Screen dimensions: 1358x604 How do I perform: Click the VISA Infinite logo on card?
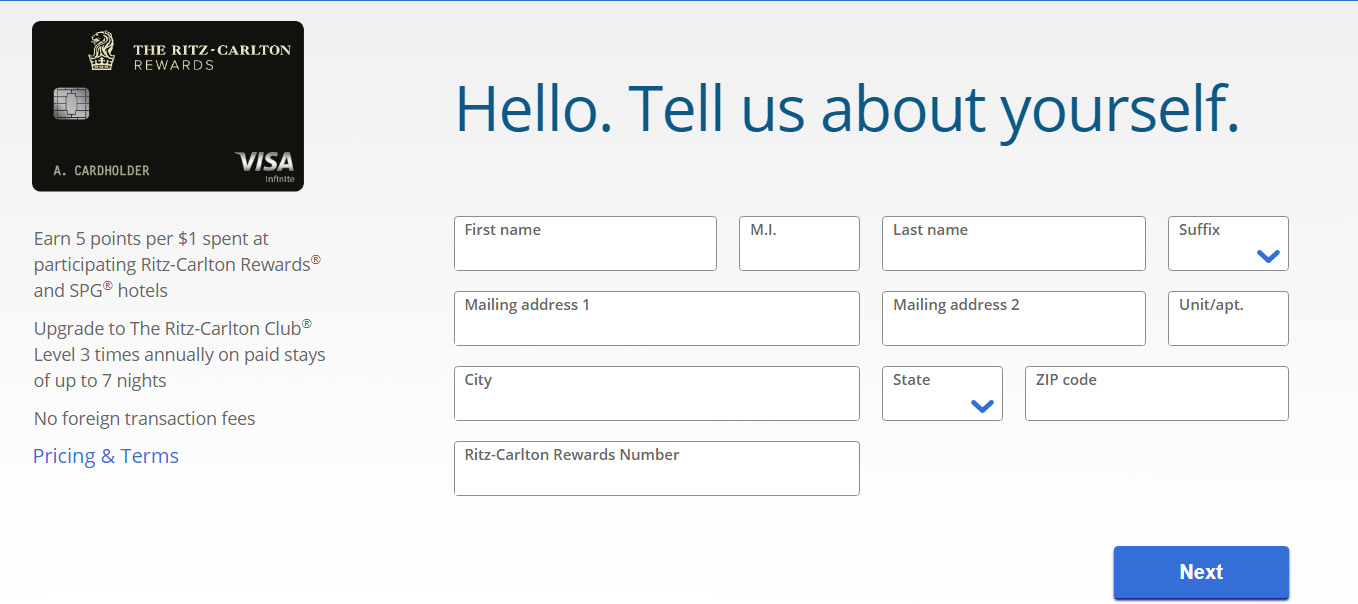(x=265, y=165)
